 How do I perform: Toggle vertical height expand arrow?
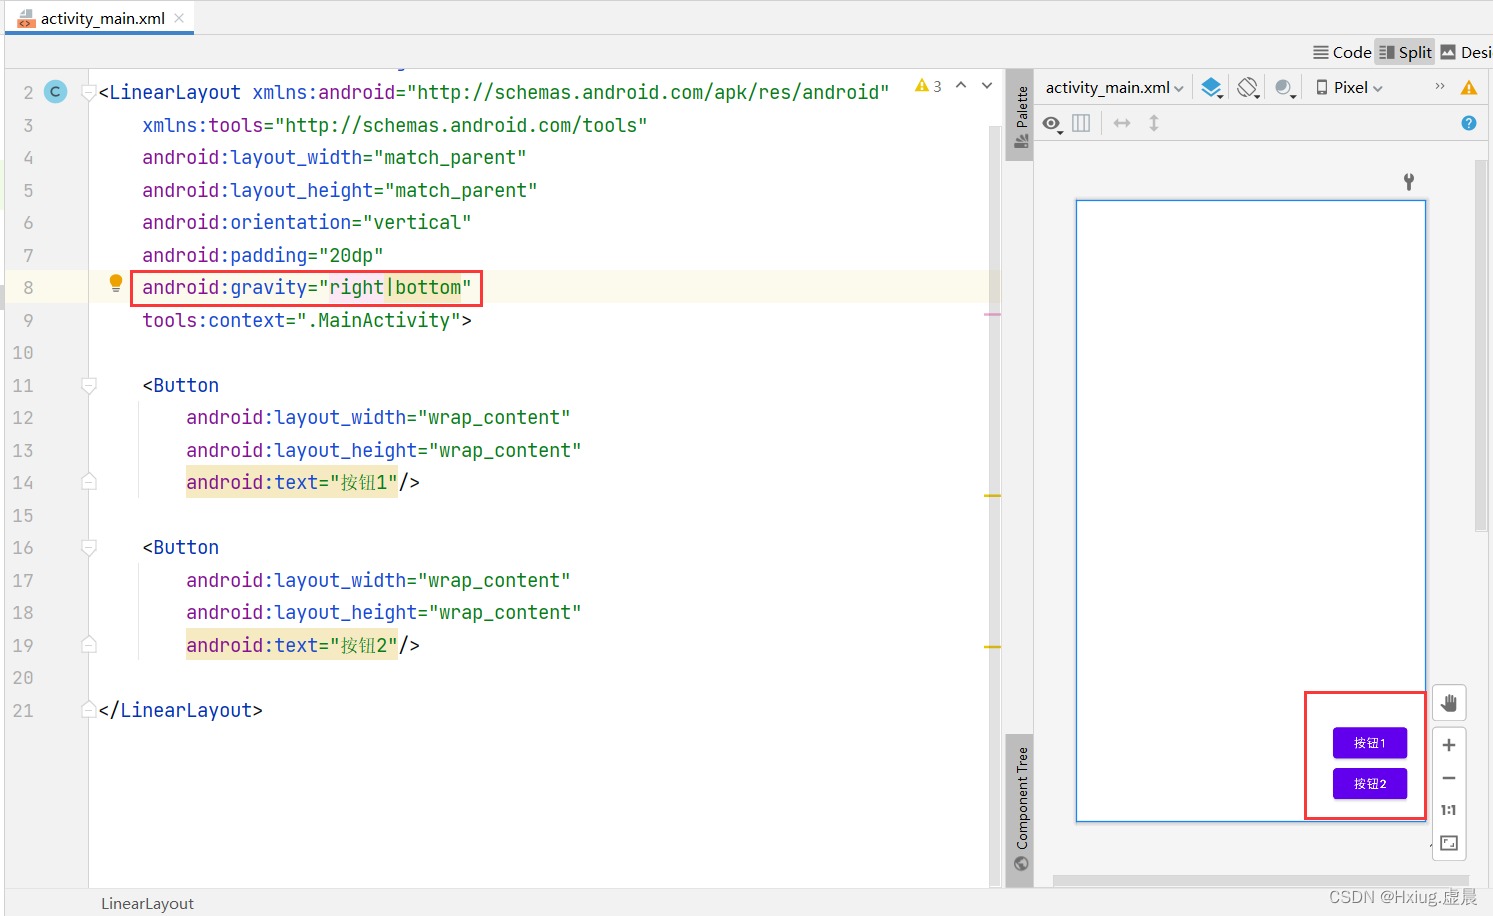[x=1154, y=123]
